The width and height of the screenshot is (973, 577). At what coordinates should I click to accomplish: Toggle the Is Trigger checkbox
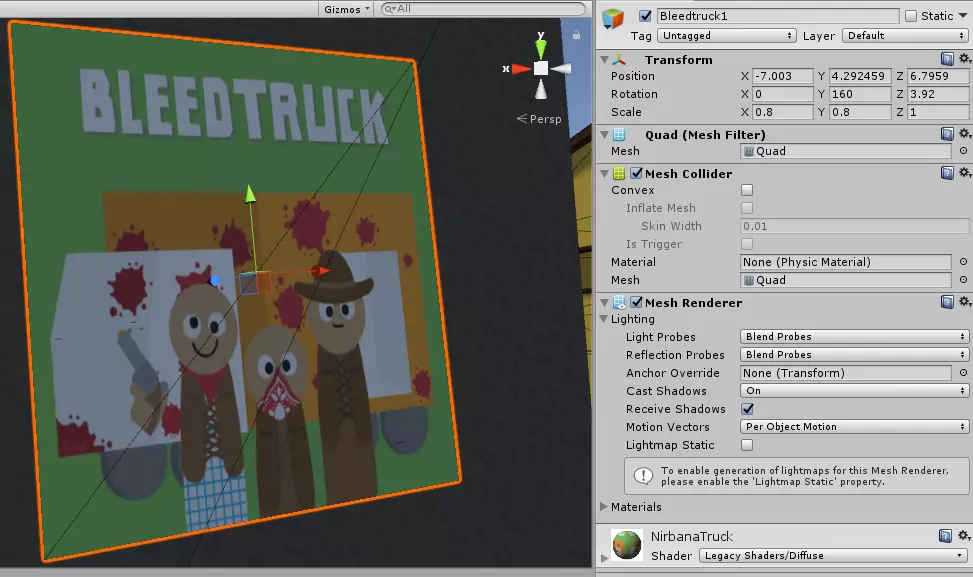[x=747, y=244]
